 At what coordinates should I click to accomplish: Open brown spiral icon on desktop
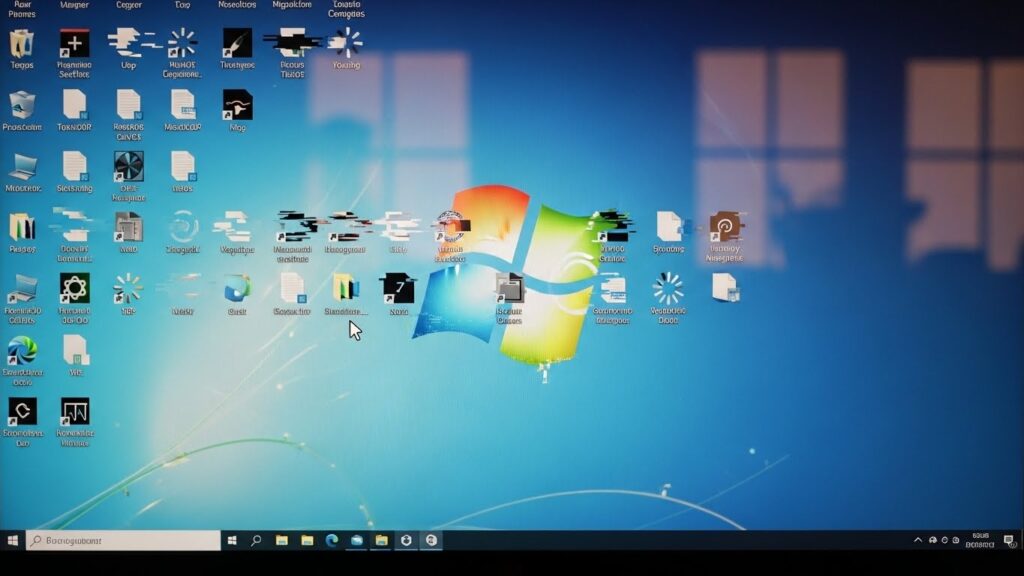[x=724, y=227]
